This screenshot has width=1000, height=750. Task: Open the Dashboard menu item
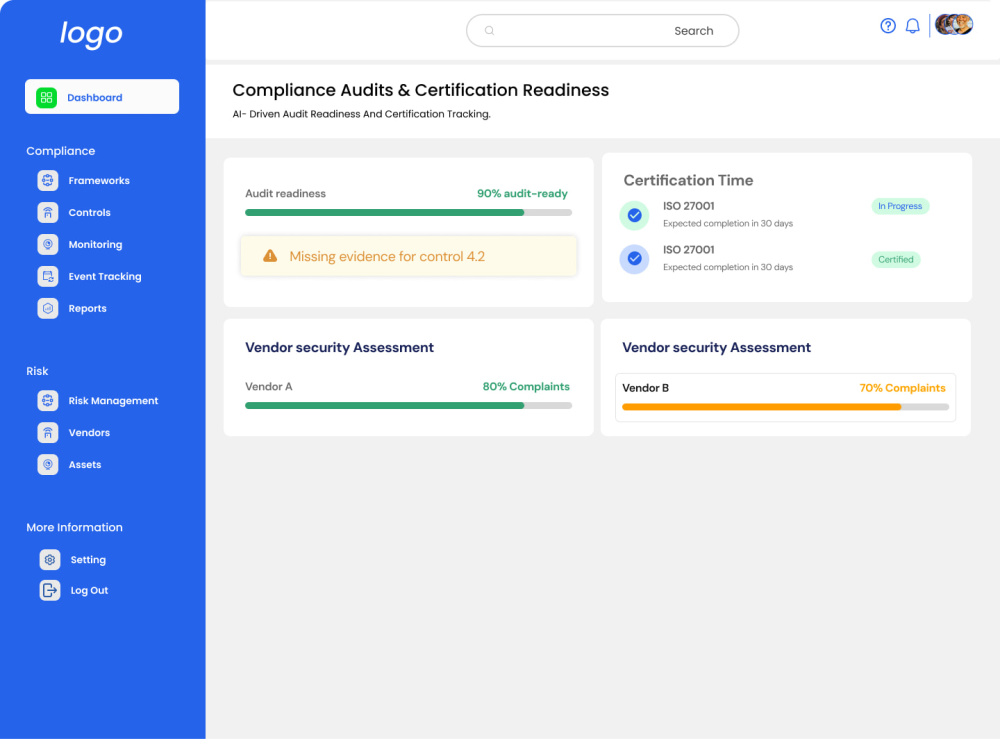click(102, 97)
